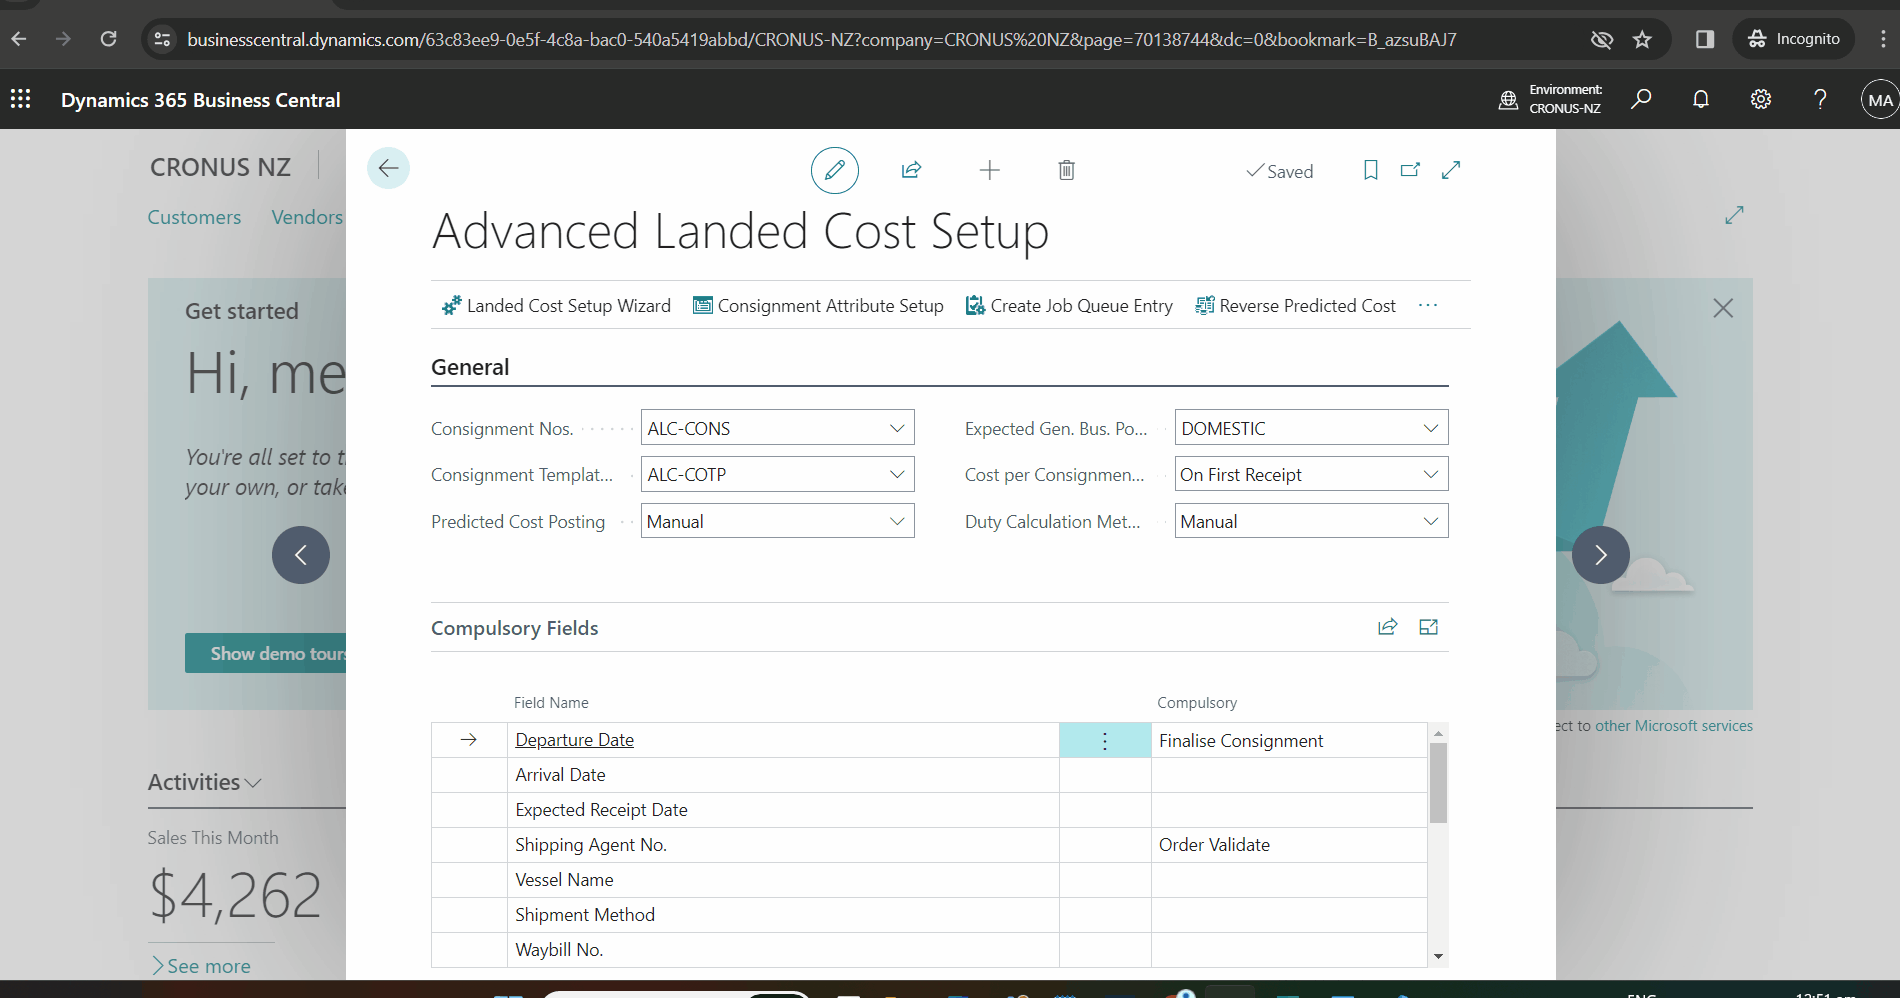Click See more under Sales This Month
This screenshot has width=1900, height=998.
point(201,966)
